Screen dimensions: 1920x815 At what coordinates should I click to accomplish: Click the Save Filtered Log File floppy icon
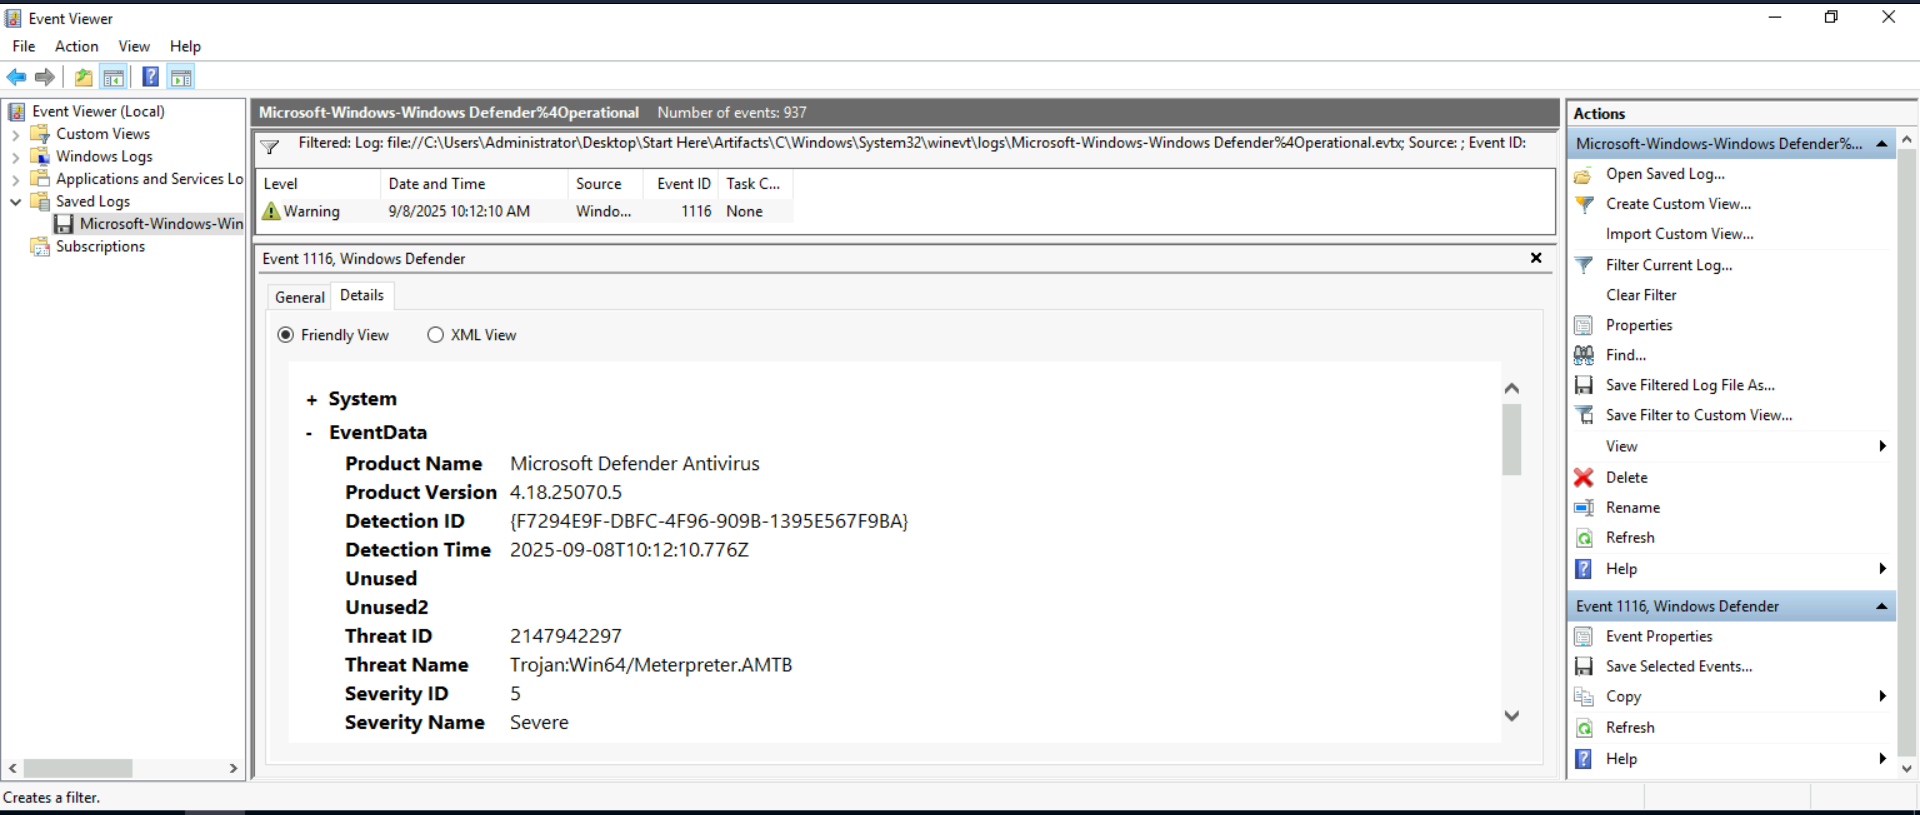tap(1584, 385)
